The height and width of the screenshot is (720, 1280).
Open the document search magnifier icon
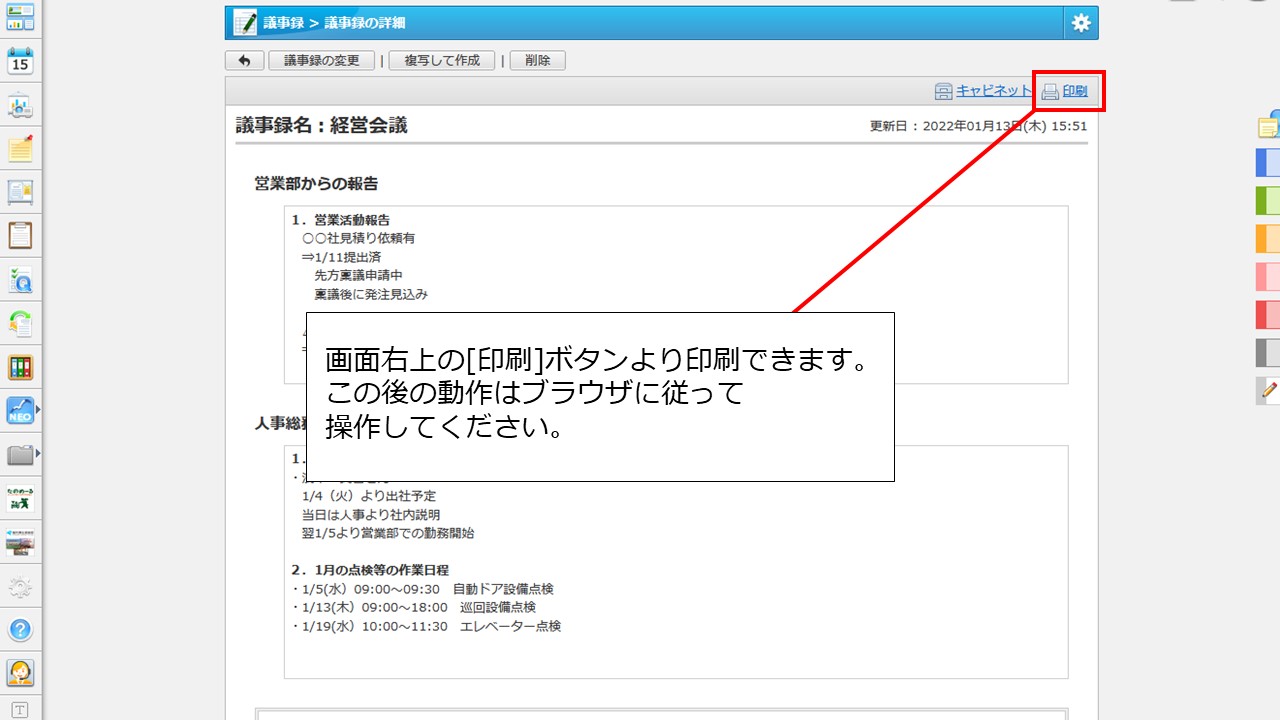click(x=20, y=280)
